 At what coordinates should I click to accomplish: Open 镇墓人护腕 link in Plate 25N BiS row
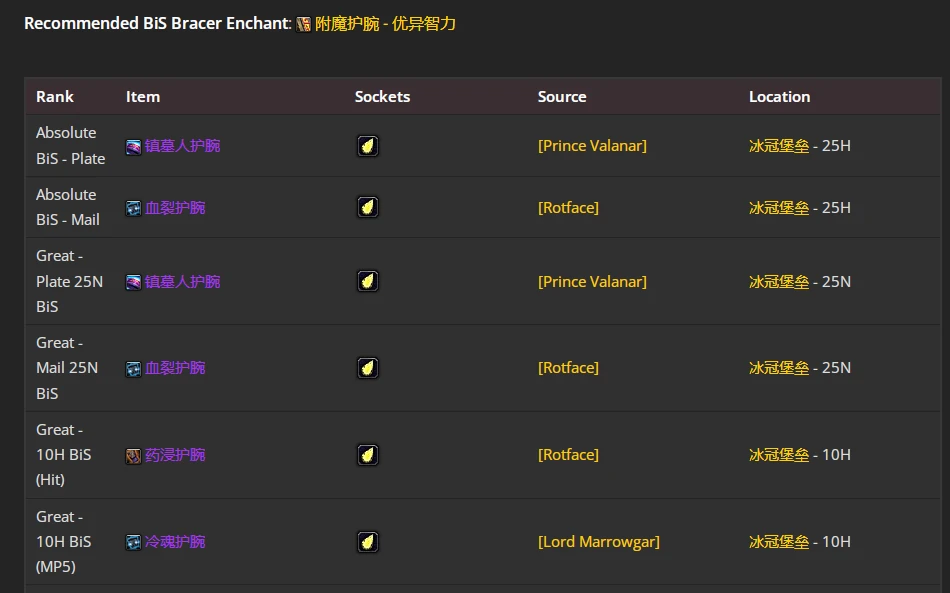tap(182, 281)
